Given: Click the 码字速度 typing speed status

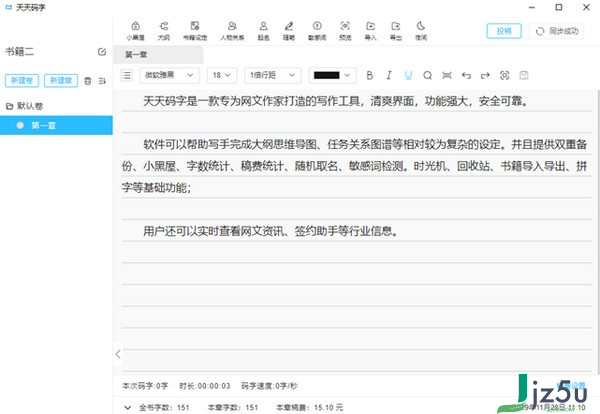Looking at the screenshot, I should coord(269,386).
